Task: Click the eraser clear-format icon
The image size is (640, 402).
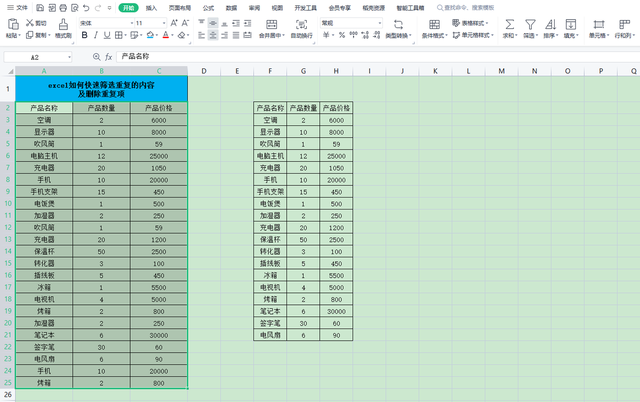Action: point(181,35)
